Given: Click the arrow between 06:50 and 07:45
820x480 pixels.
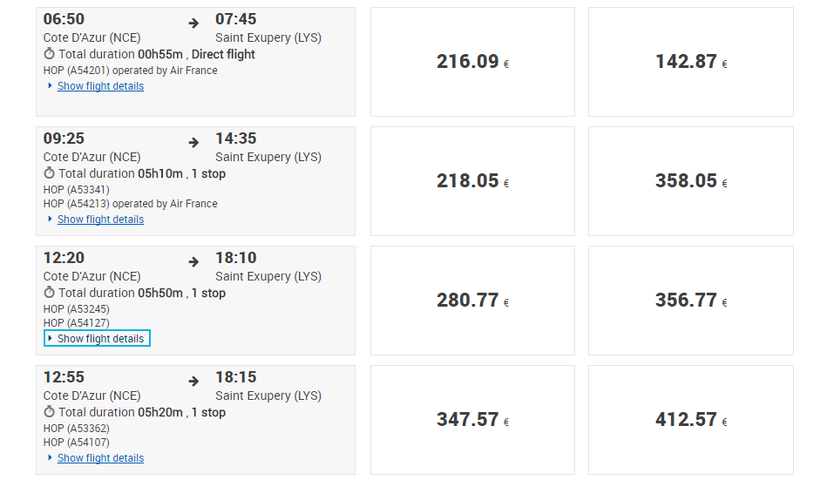Looking at the screenshot, I should [x=194, y=23].
